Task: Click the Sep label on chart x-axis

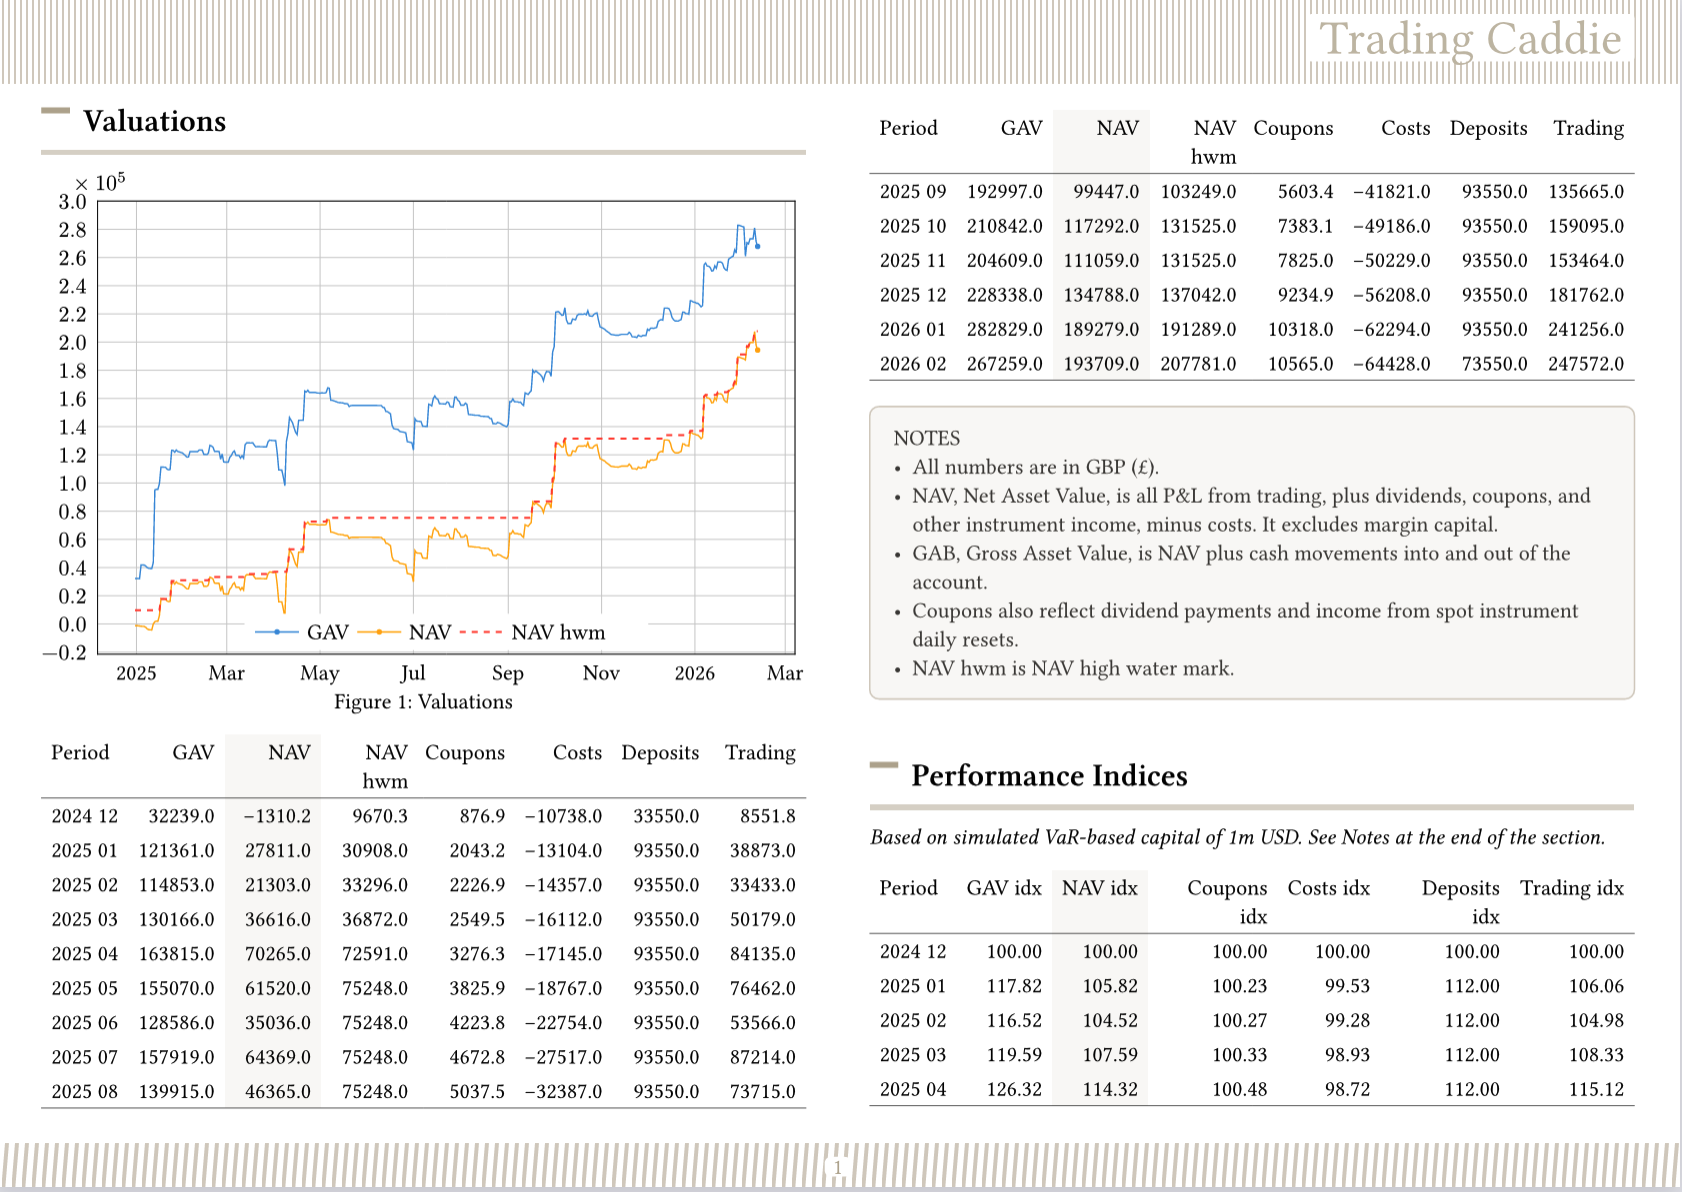Action: (507, 673)
